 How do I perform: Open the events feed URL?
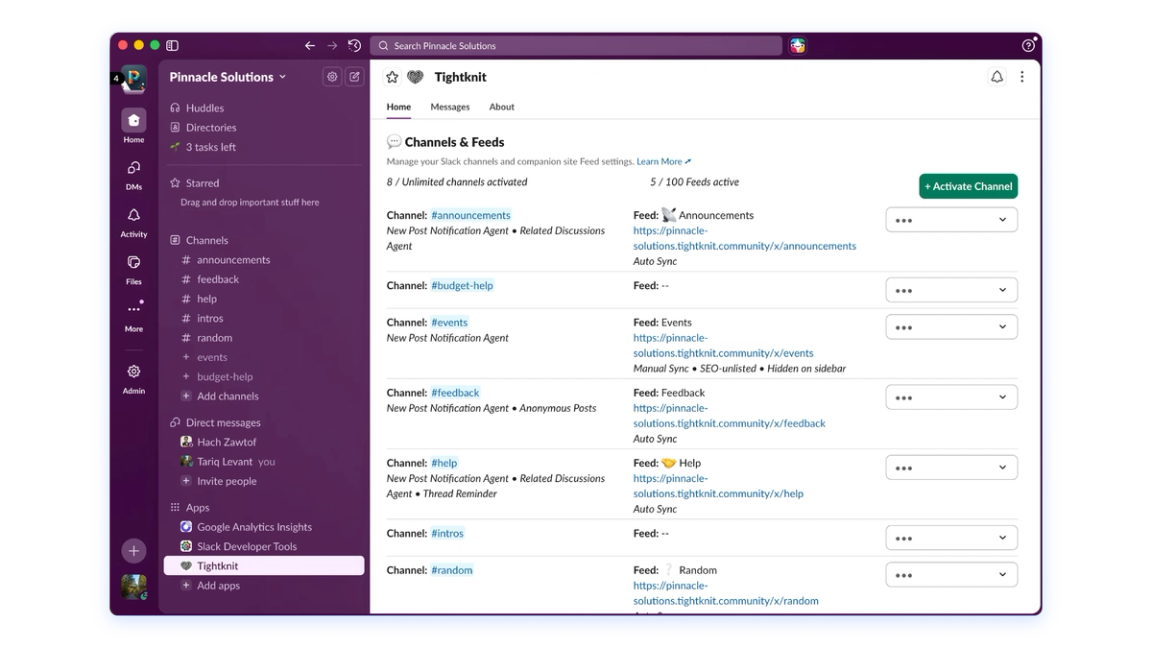723,346
